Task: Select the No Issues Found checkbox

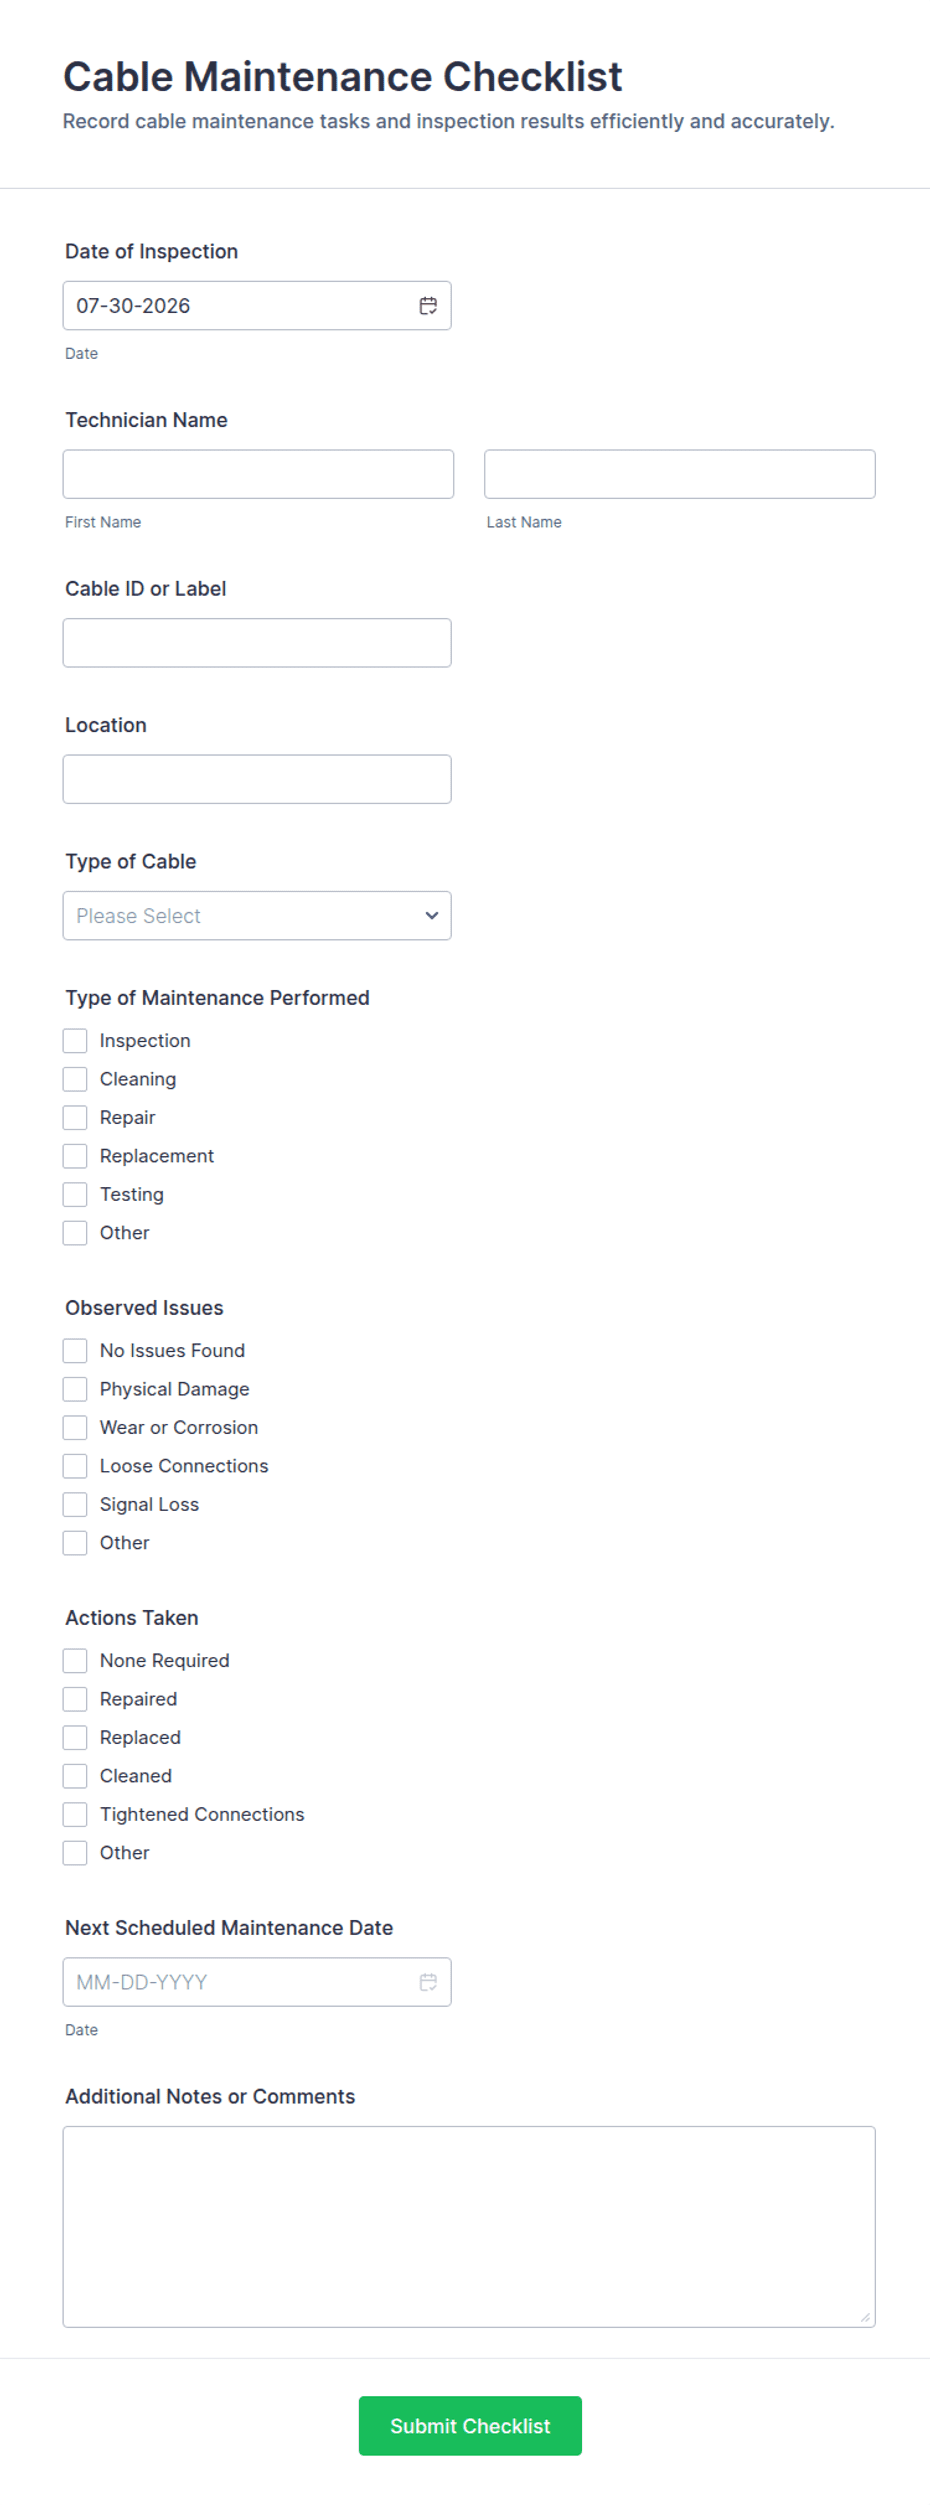Action: [75, 1351]
